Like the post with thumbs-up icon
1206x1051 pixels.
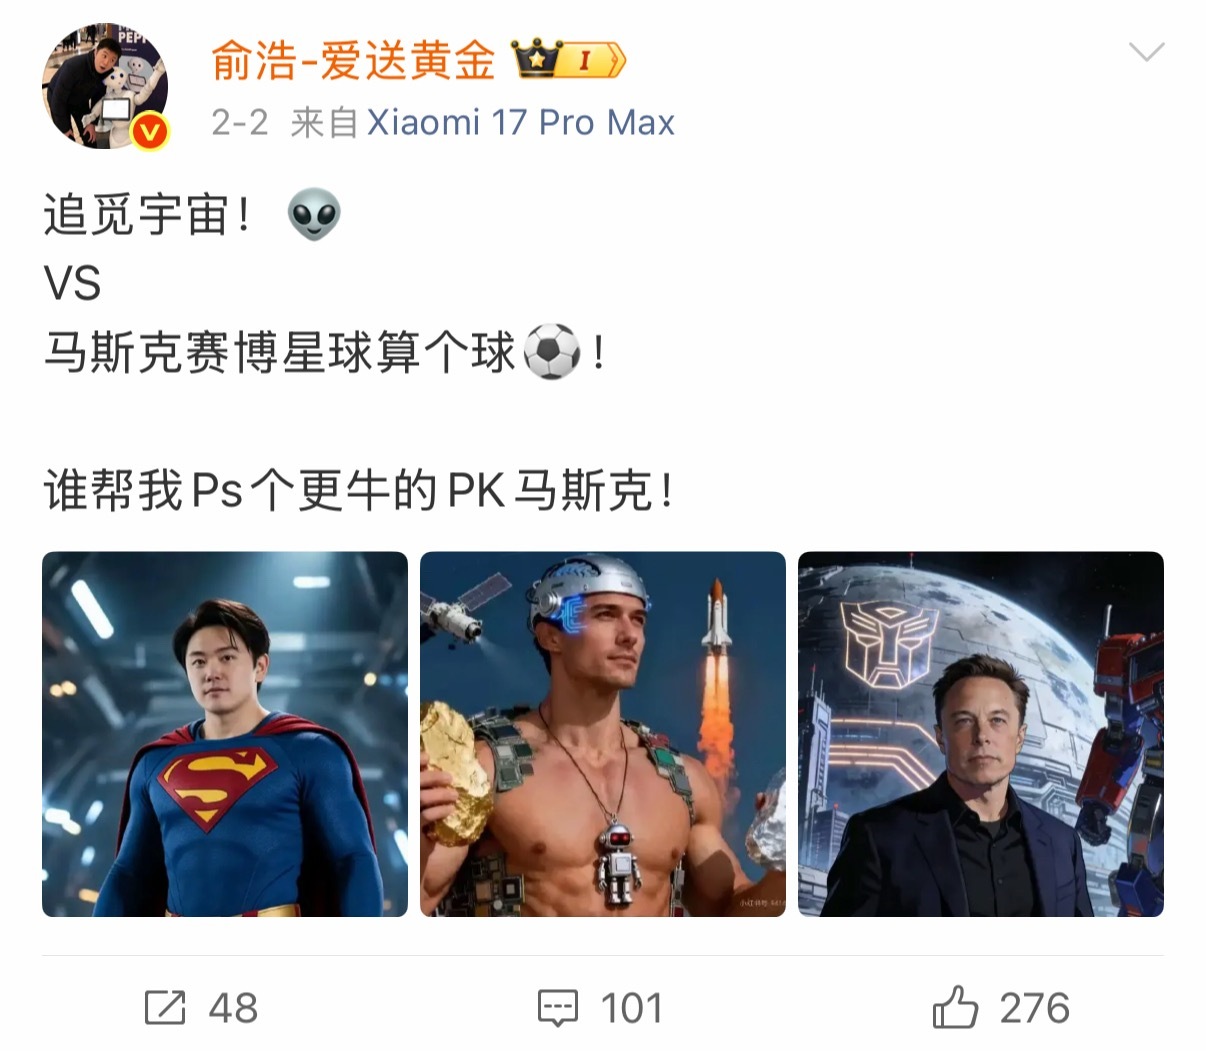pyautogui.click(x=955, y=1006)
